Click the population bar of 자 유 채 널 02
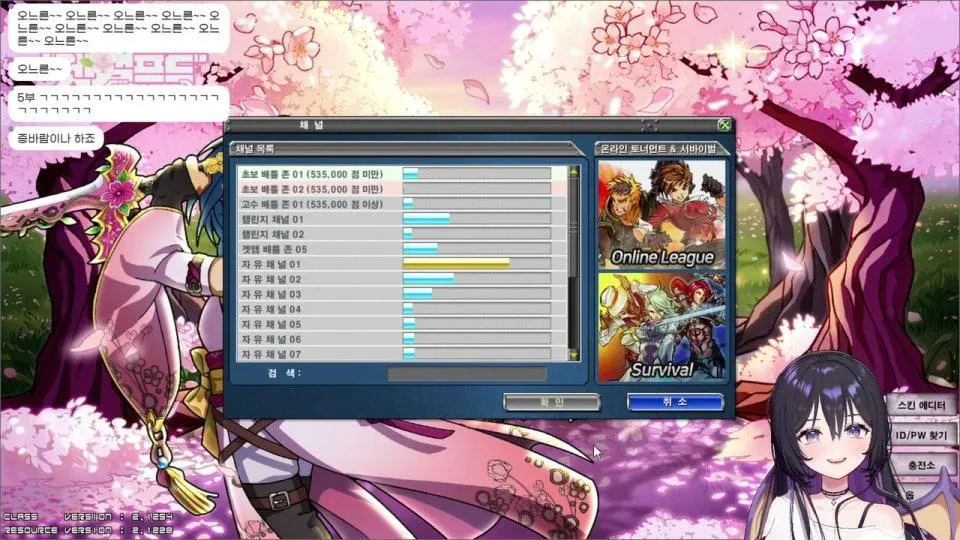Viewport: 960px width, 540px height. tap(429, 279)
